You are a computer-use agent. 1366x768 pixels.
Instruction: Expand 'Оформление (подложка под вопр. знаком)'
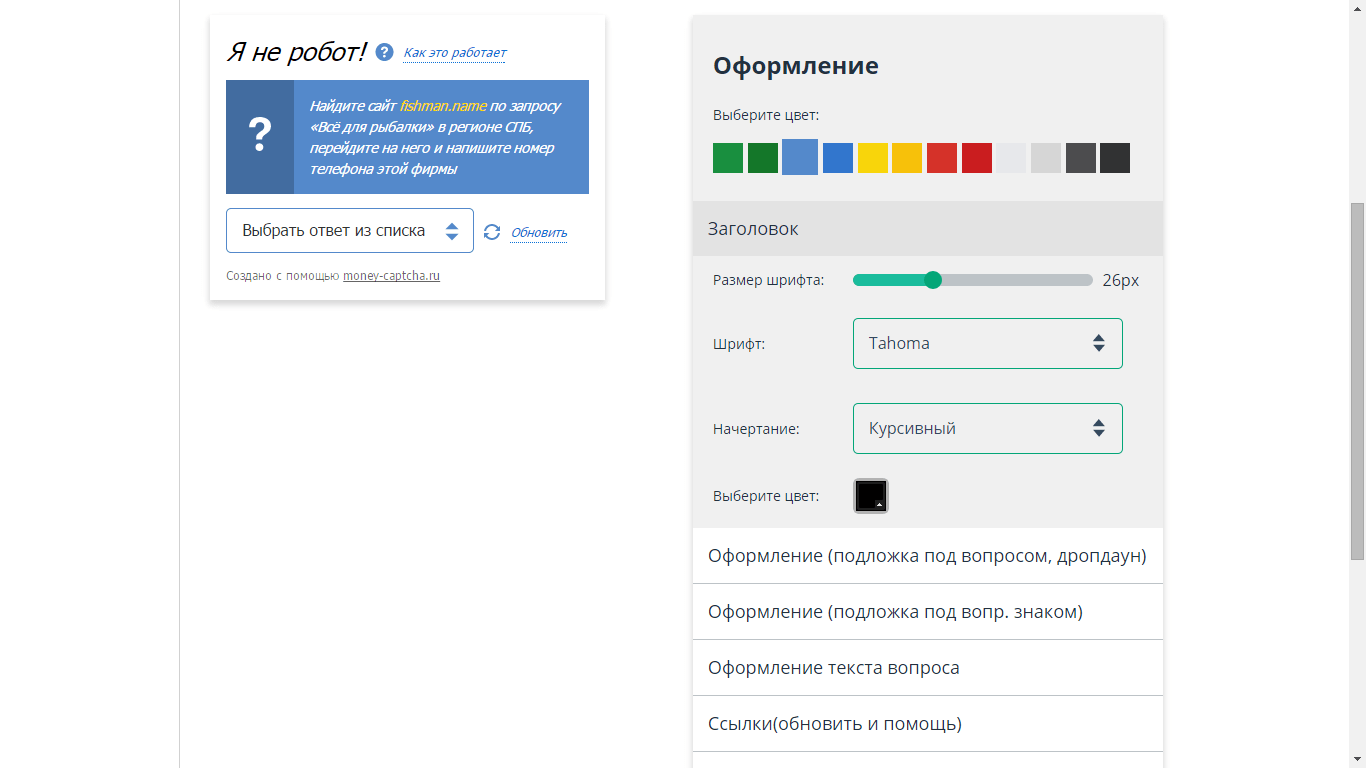click(928, 612)
